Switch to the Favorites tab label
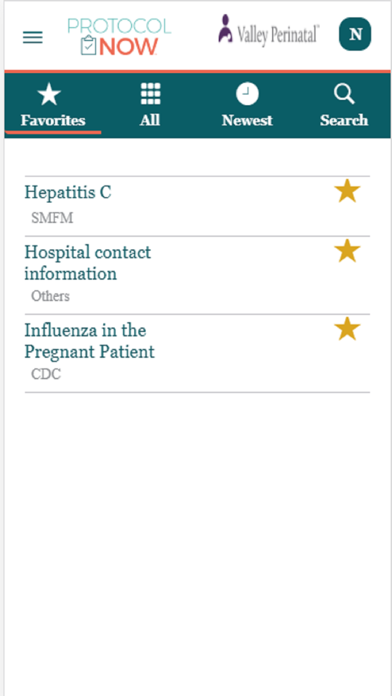The height and width of the screenshot is (696, 392). [x=53, y=120]
